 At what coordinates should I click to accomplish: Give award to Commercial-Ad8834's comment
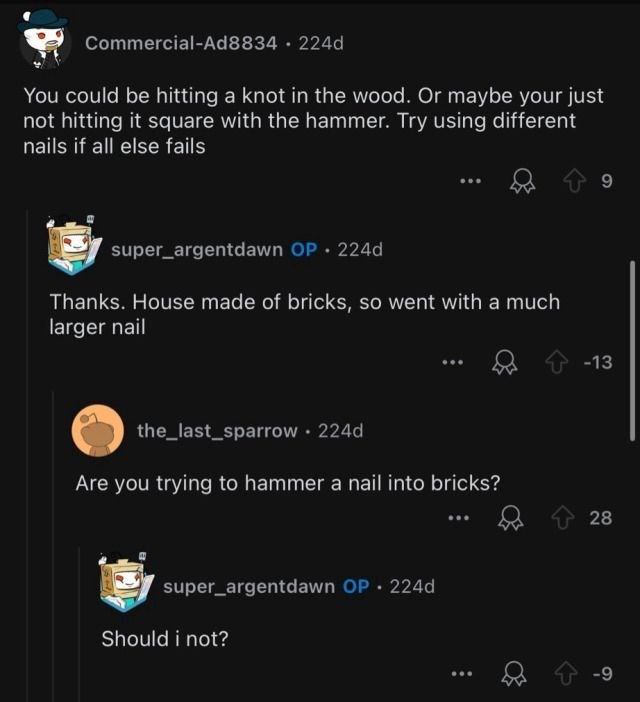click(x=521, y=181)
